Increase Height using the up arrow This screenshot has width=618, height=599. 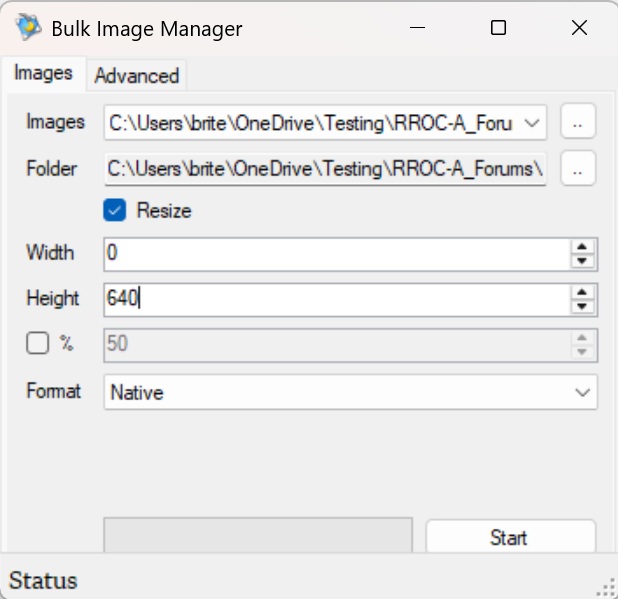pos(582,292)
